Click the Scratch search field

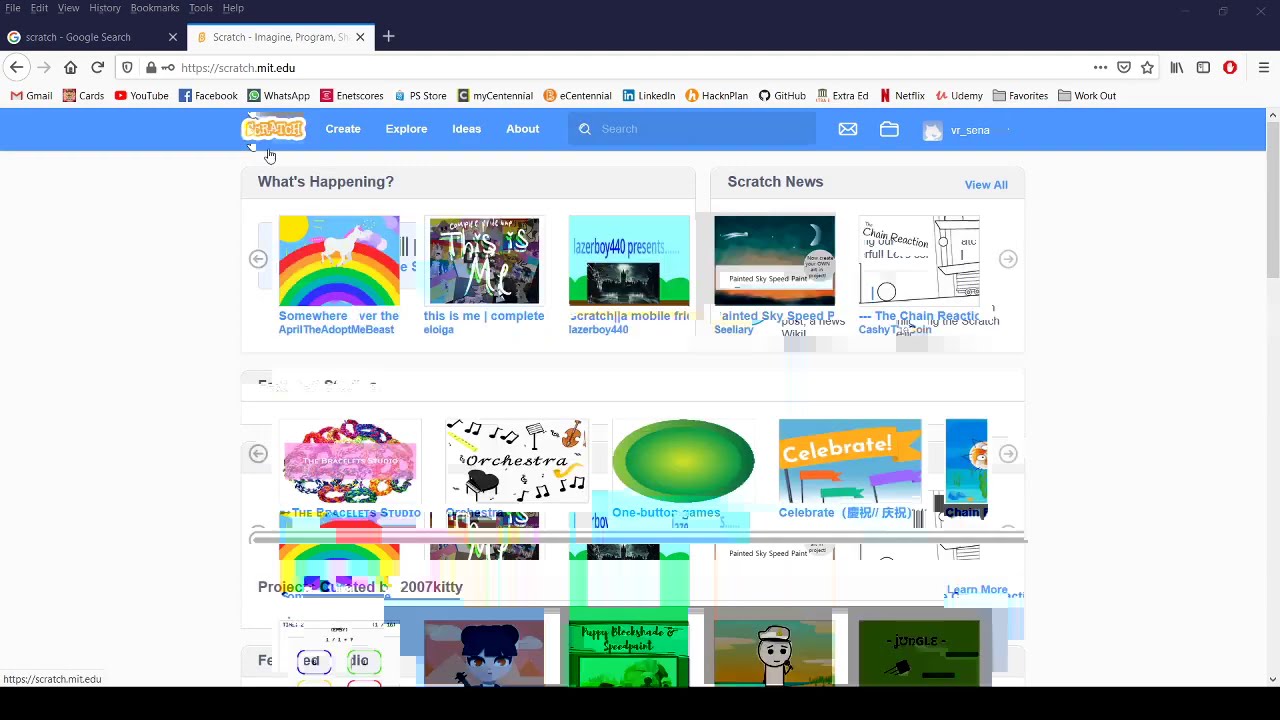coord(692,129)
